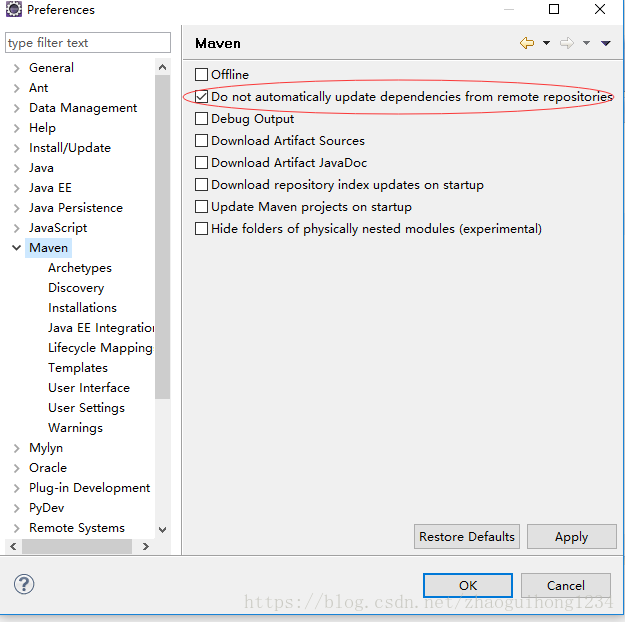Image resolution: width=625 pixels, height=622 pixels.
Task: Open the preferences view menu triangle
Action: tap(606, 43)
